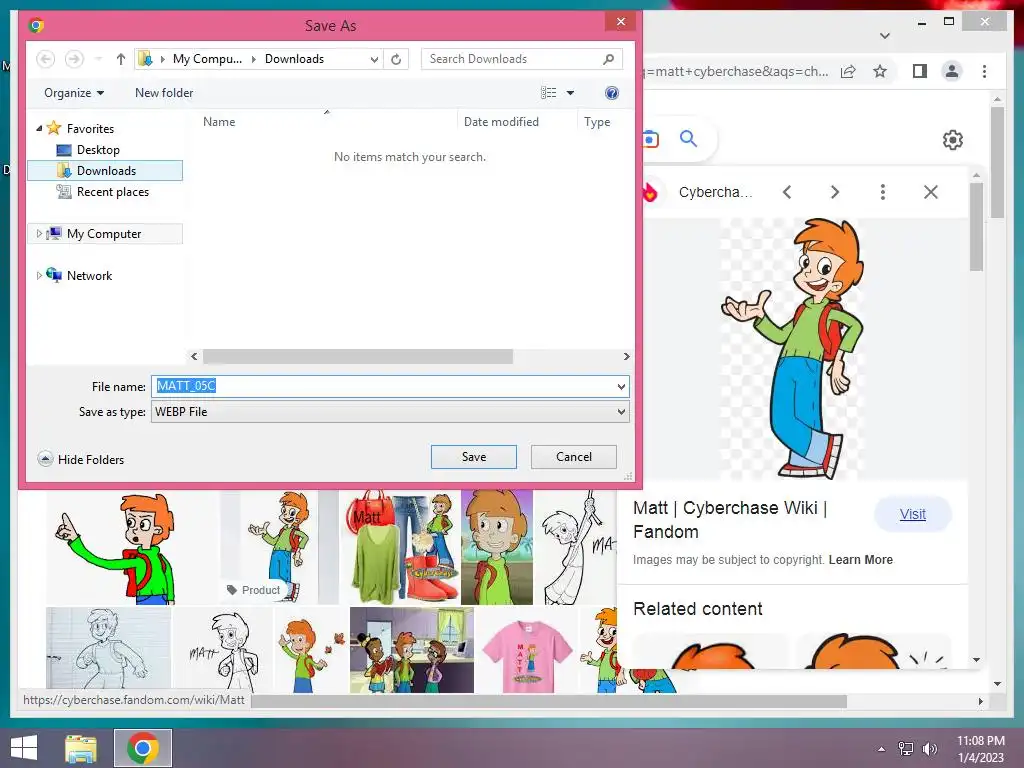Refresh the Downloads folder listing
The width and height of the screenshot is (1024, 768).
(x=396, y=59)
